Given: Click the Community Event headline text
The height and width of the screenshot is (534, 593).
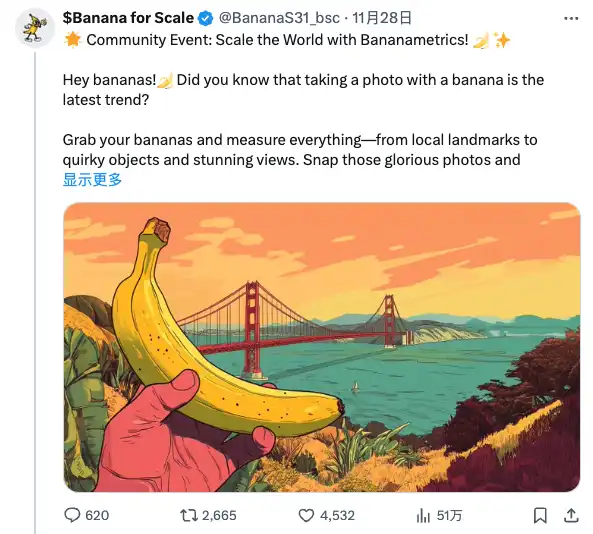Looking at the screenshot, I should (277, 40).
